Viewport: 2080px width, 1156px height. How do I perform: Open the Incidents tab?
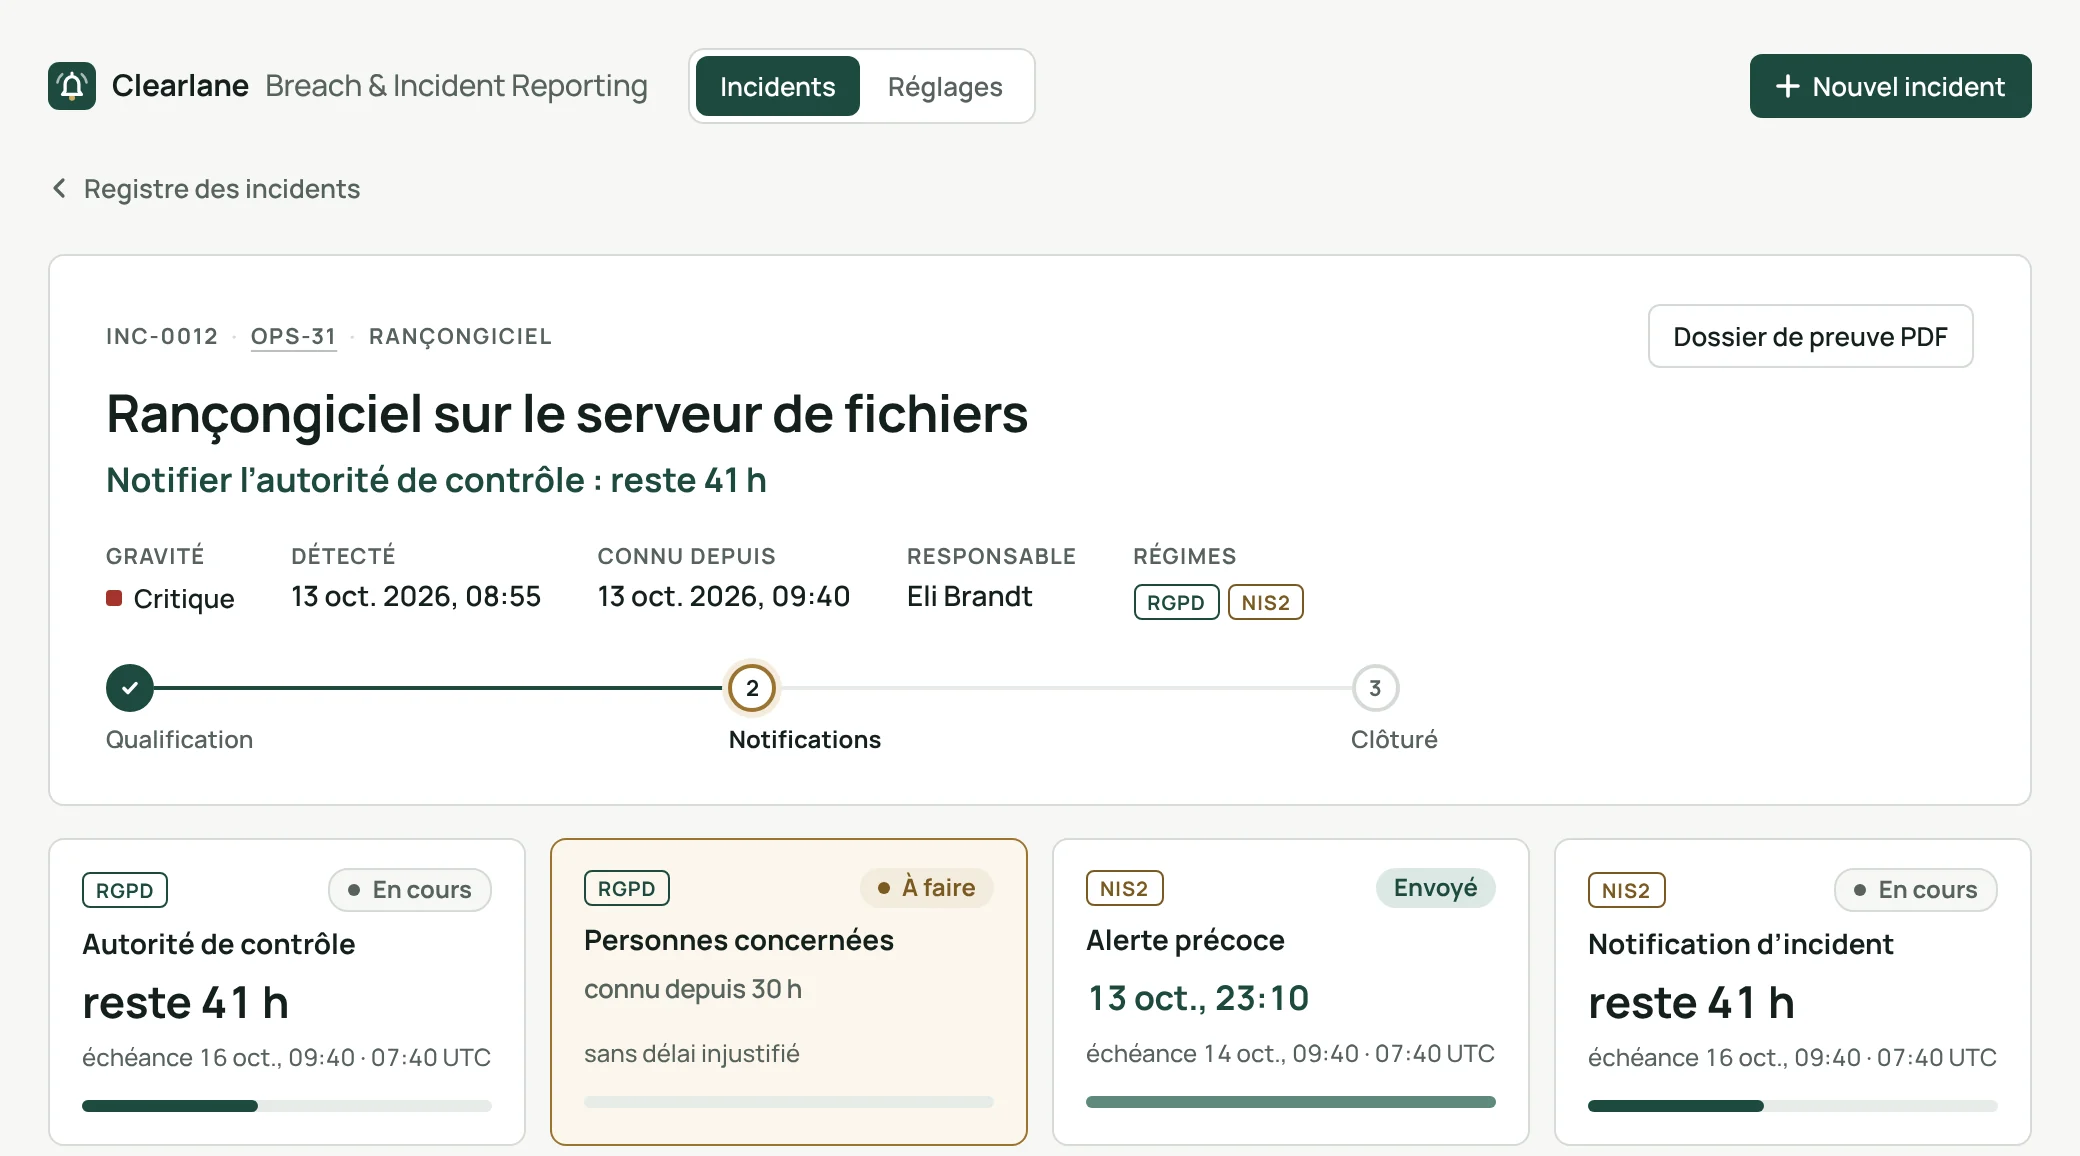tap(777, 86)
